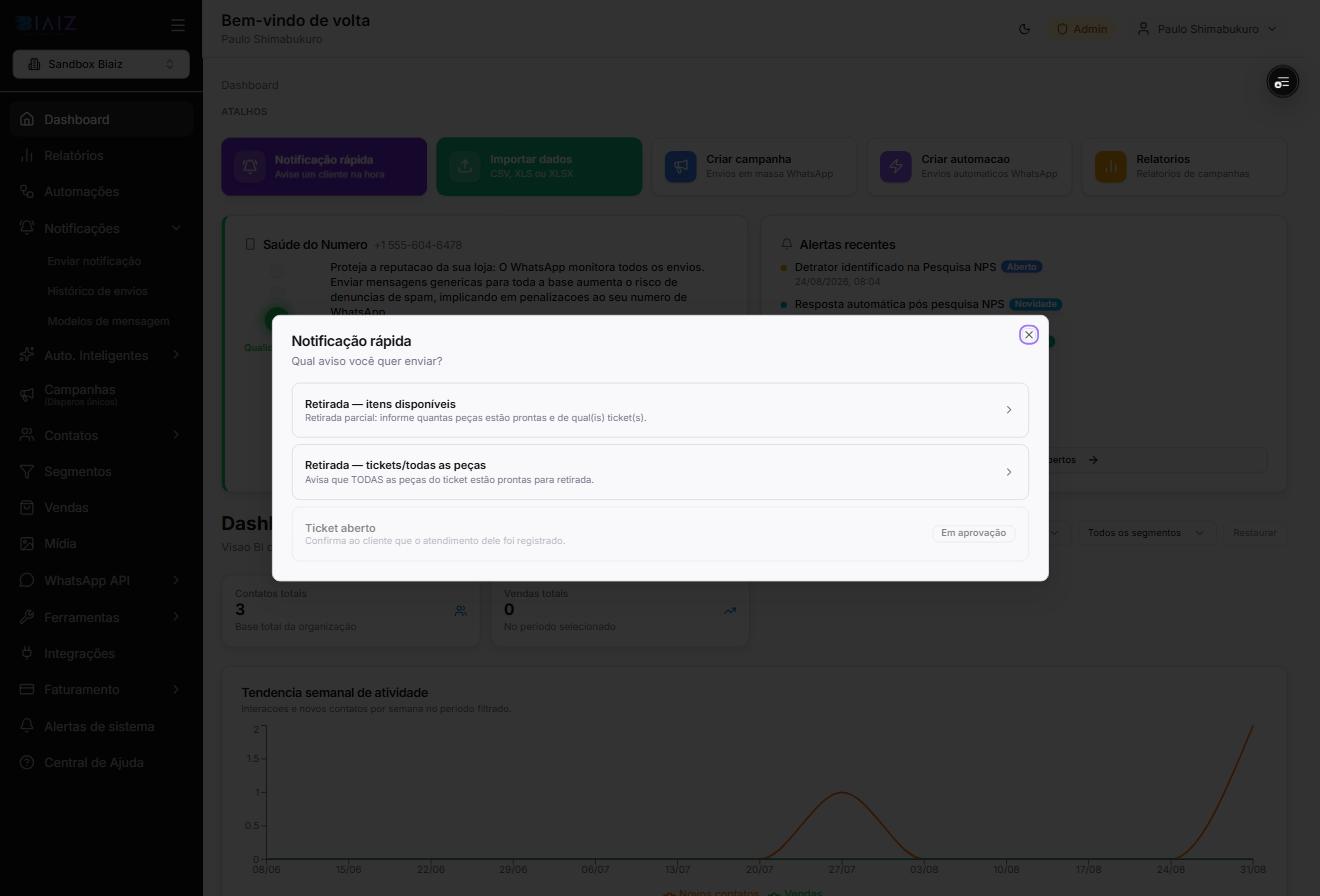Go to Dashboard in sidebar
The width and height of the screenshot is (1320, 896).
coord(101,119)
